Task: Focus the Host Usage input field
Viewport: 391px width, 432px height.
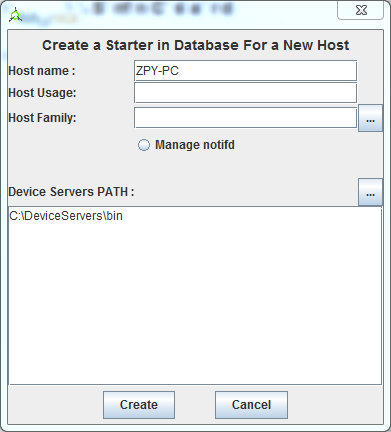Action: (245, 93)
